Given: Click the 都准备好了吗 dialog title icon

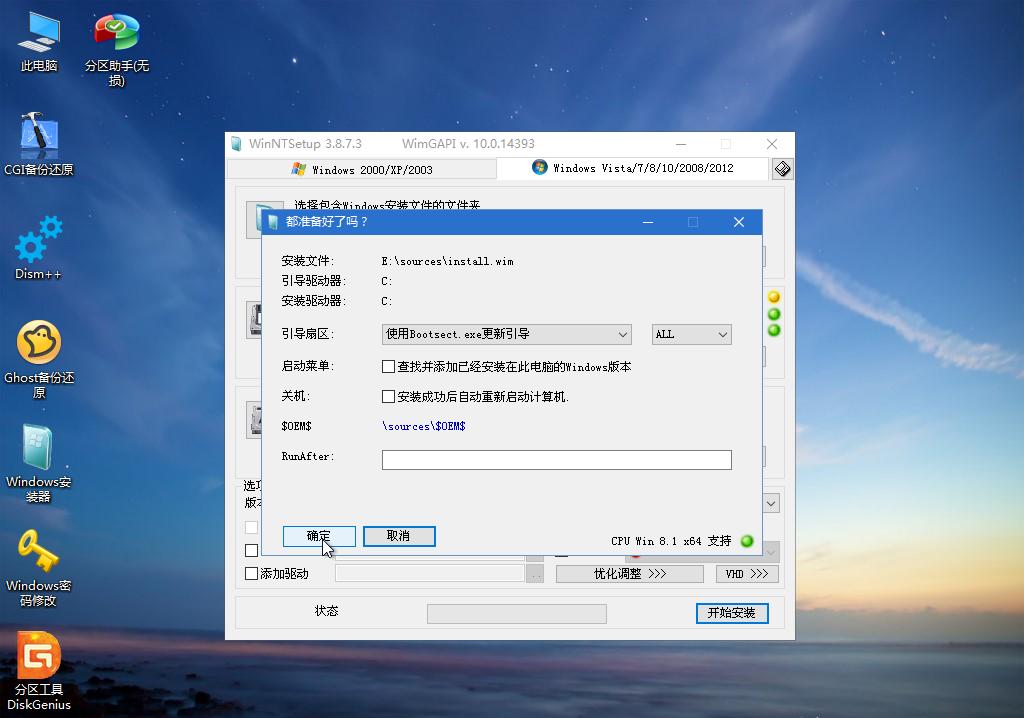Looking at the screenshot, I should click(273, 222).
